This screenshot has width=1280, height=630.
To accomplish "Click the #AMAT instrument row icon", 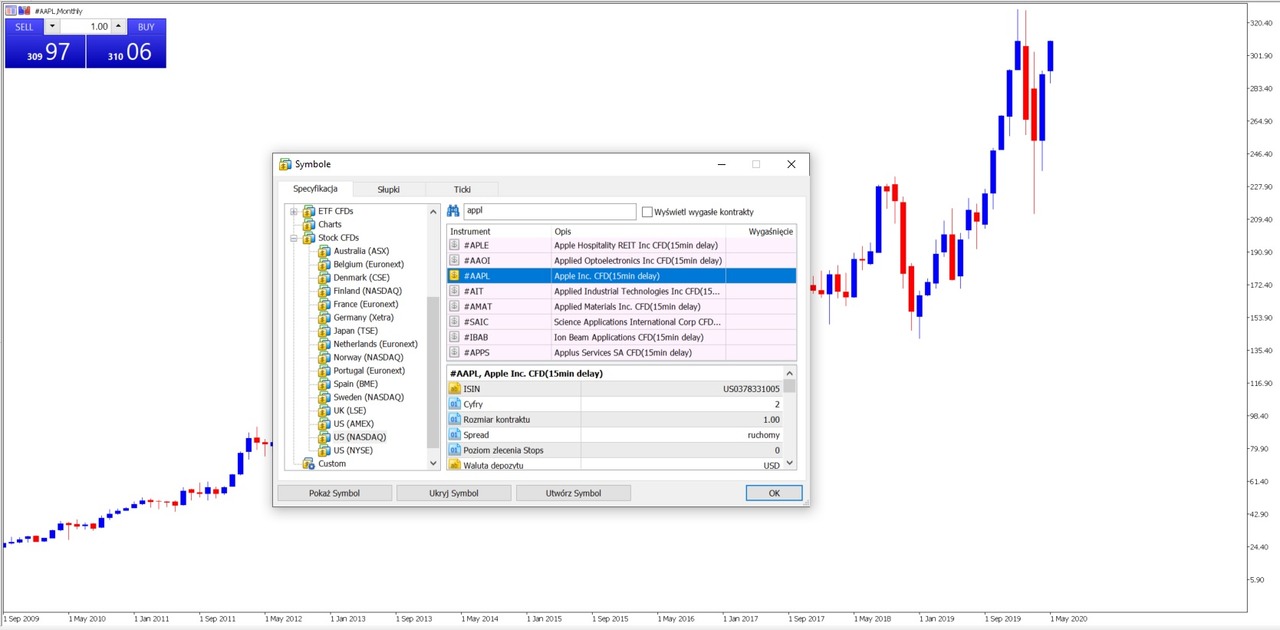I will [x=454, y=306].
